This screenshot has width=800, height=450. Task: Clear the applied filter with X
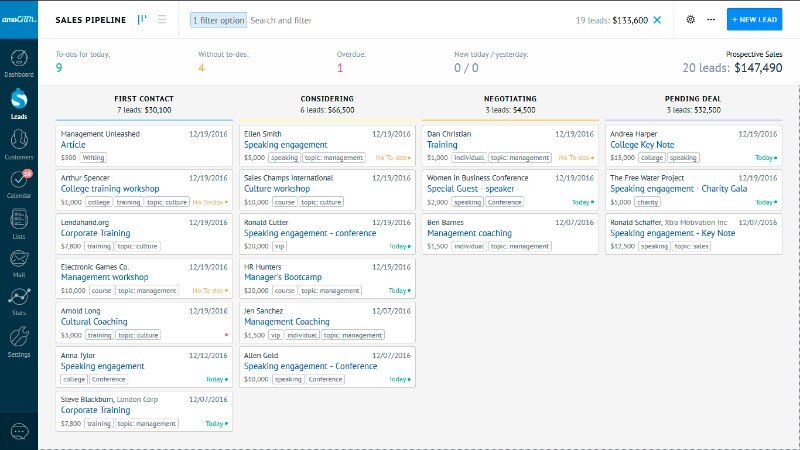click(x=657, y=19)
